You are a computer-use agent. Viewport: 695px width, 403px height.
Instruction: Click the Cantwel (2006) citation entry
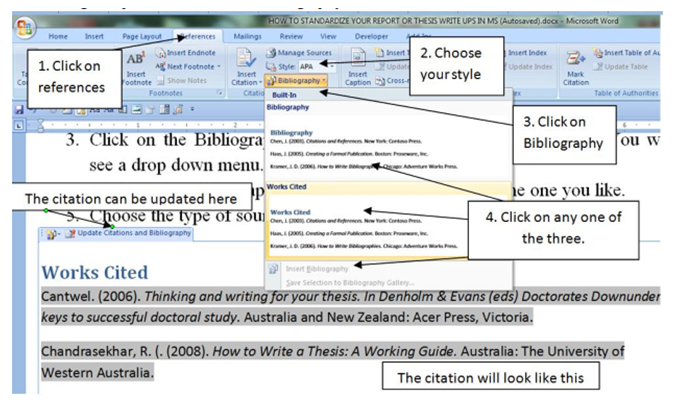350,307
